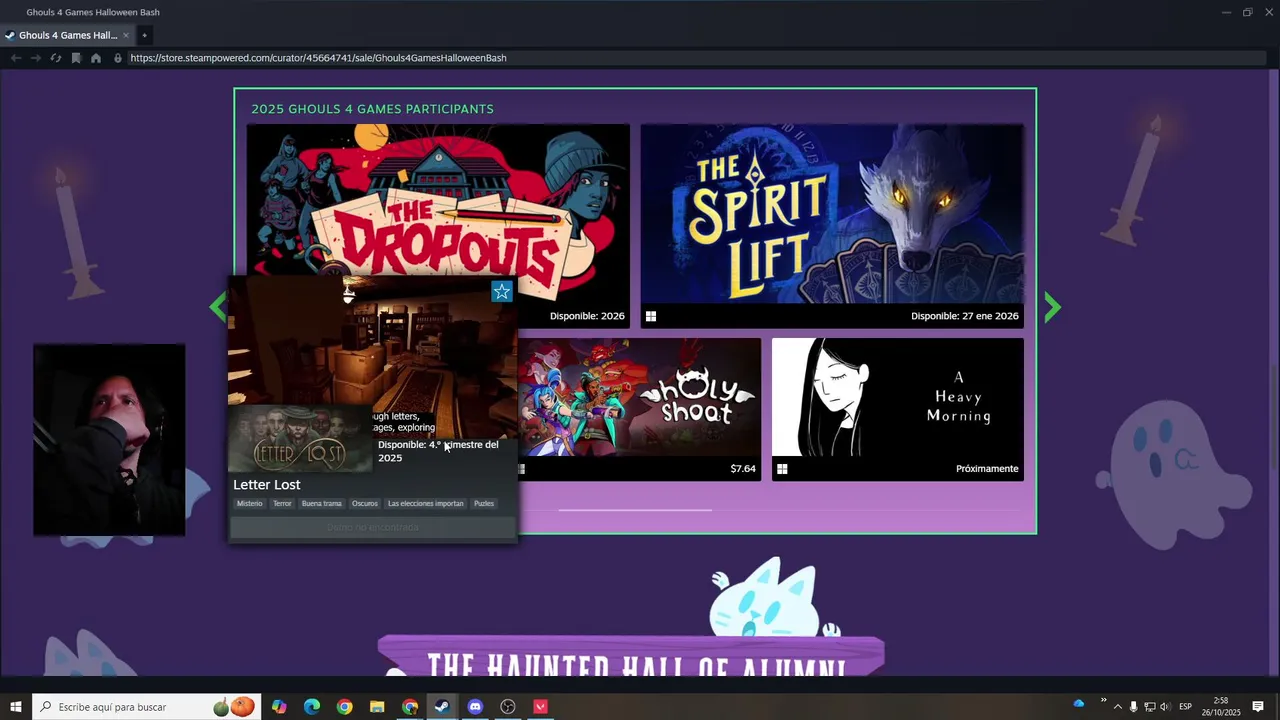Open A Heavy Morning game capsule
Image resolution: width=1280 pixels, height=720 pixels.
[x=898, y=409]
